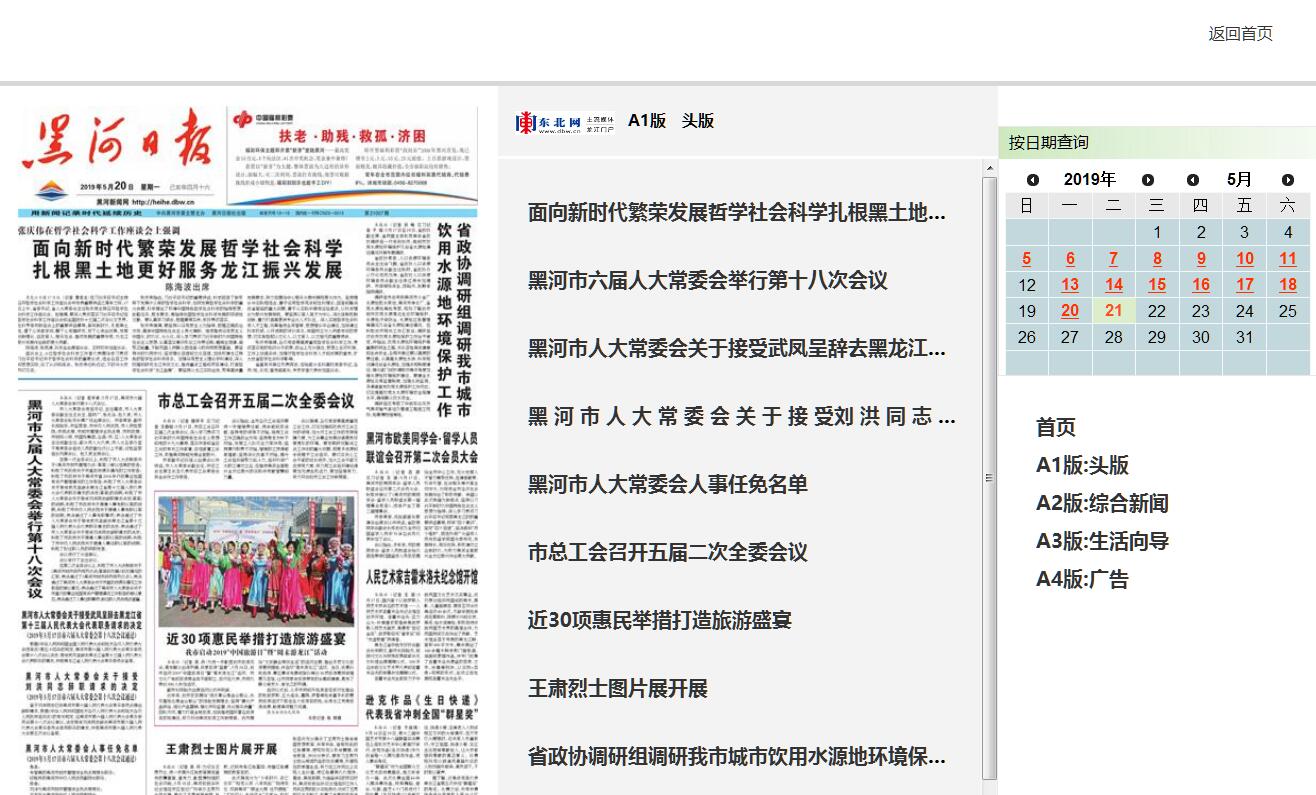Image resolution: width=1316 pixels, height=795 pixels.
Task: Open A4版:广告 page
Action: [x=1082, y=579]
